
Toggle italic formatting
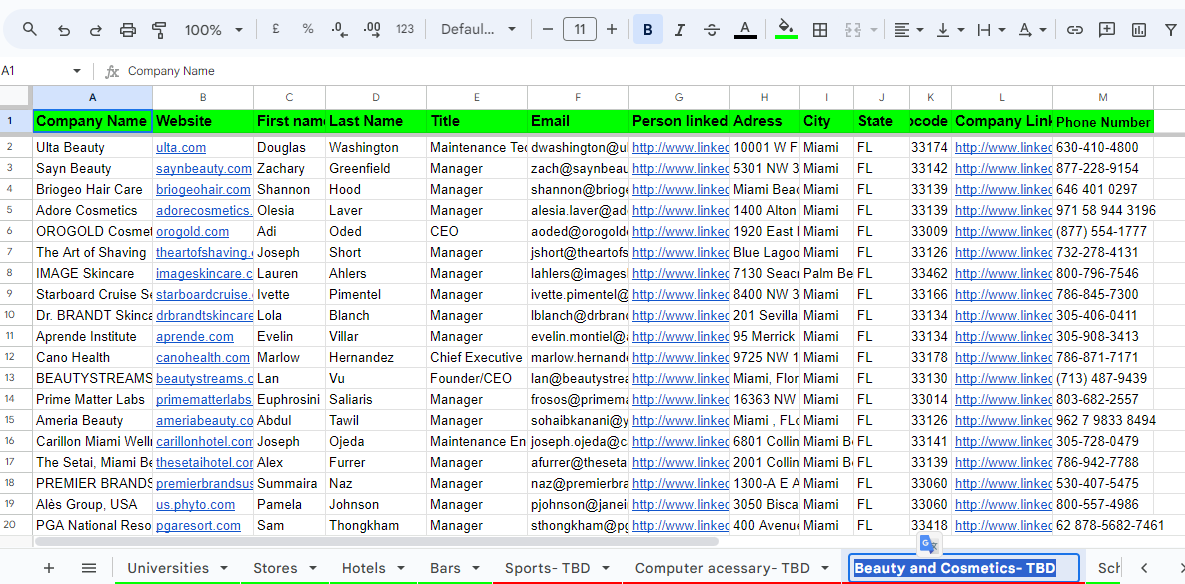pyautogui.click(x=680, y=30)
